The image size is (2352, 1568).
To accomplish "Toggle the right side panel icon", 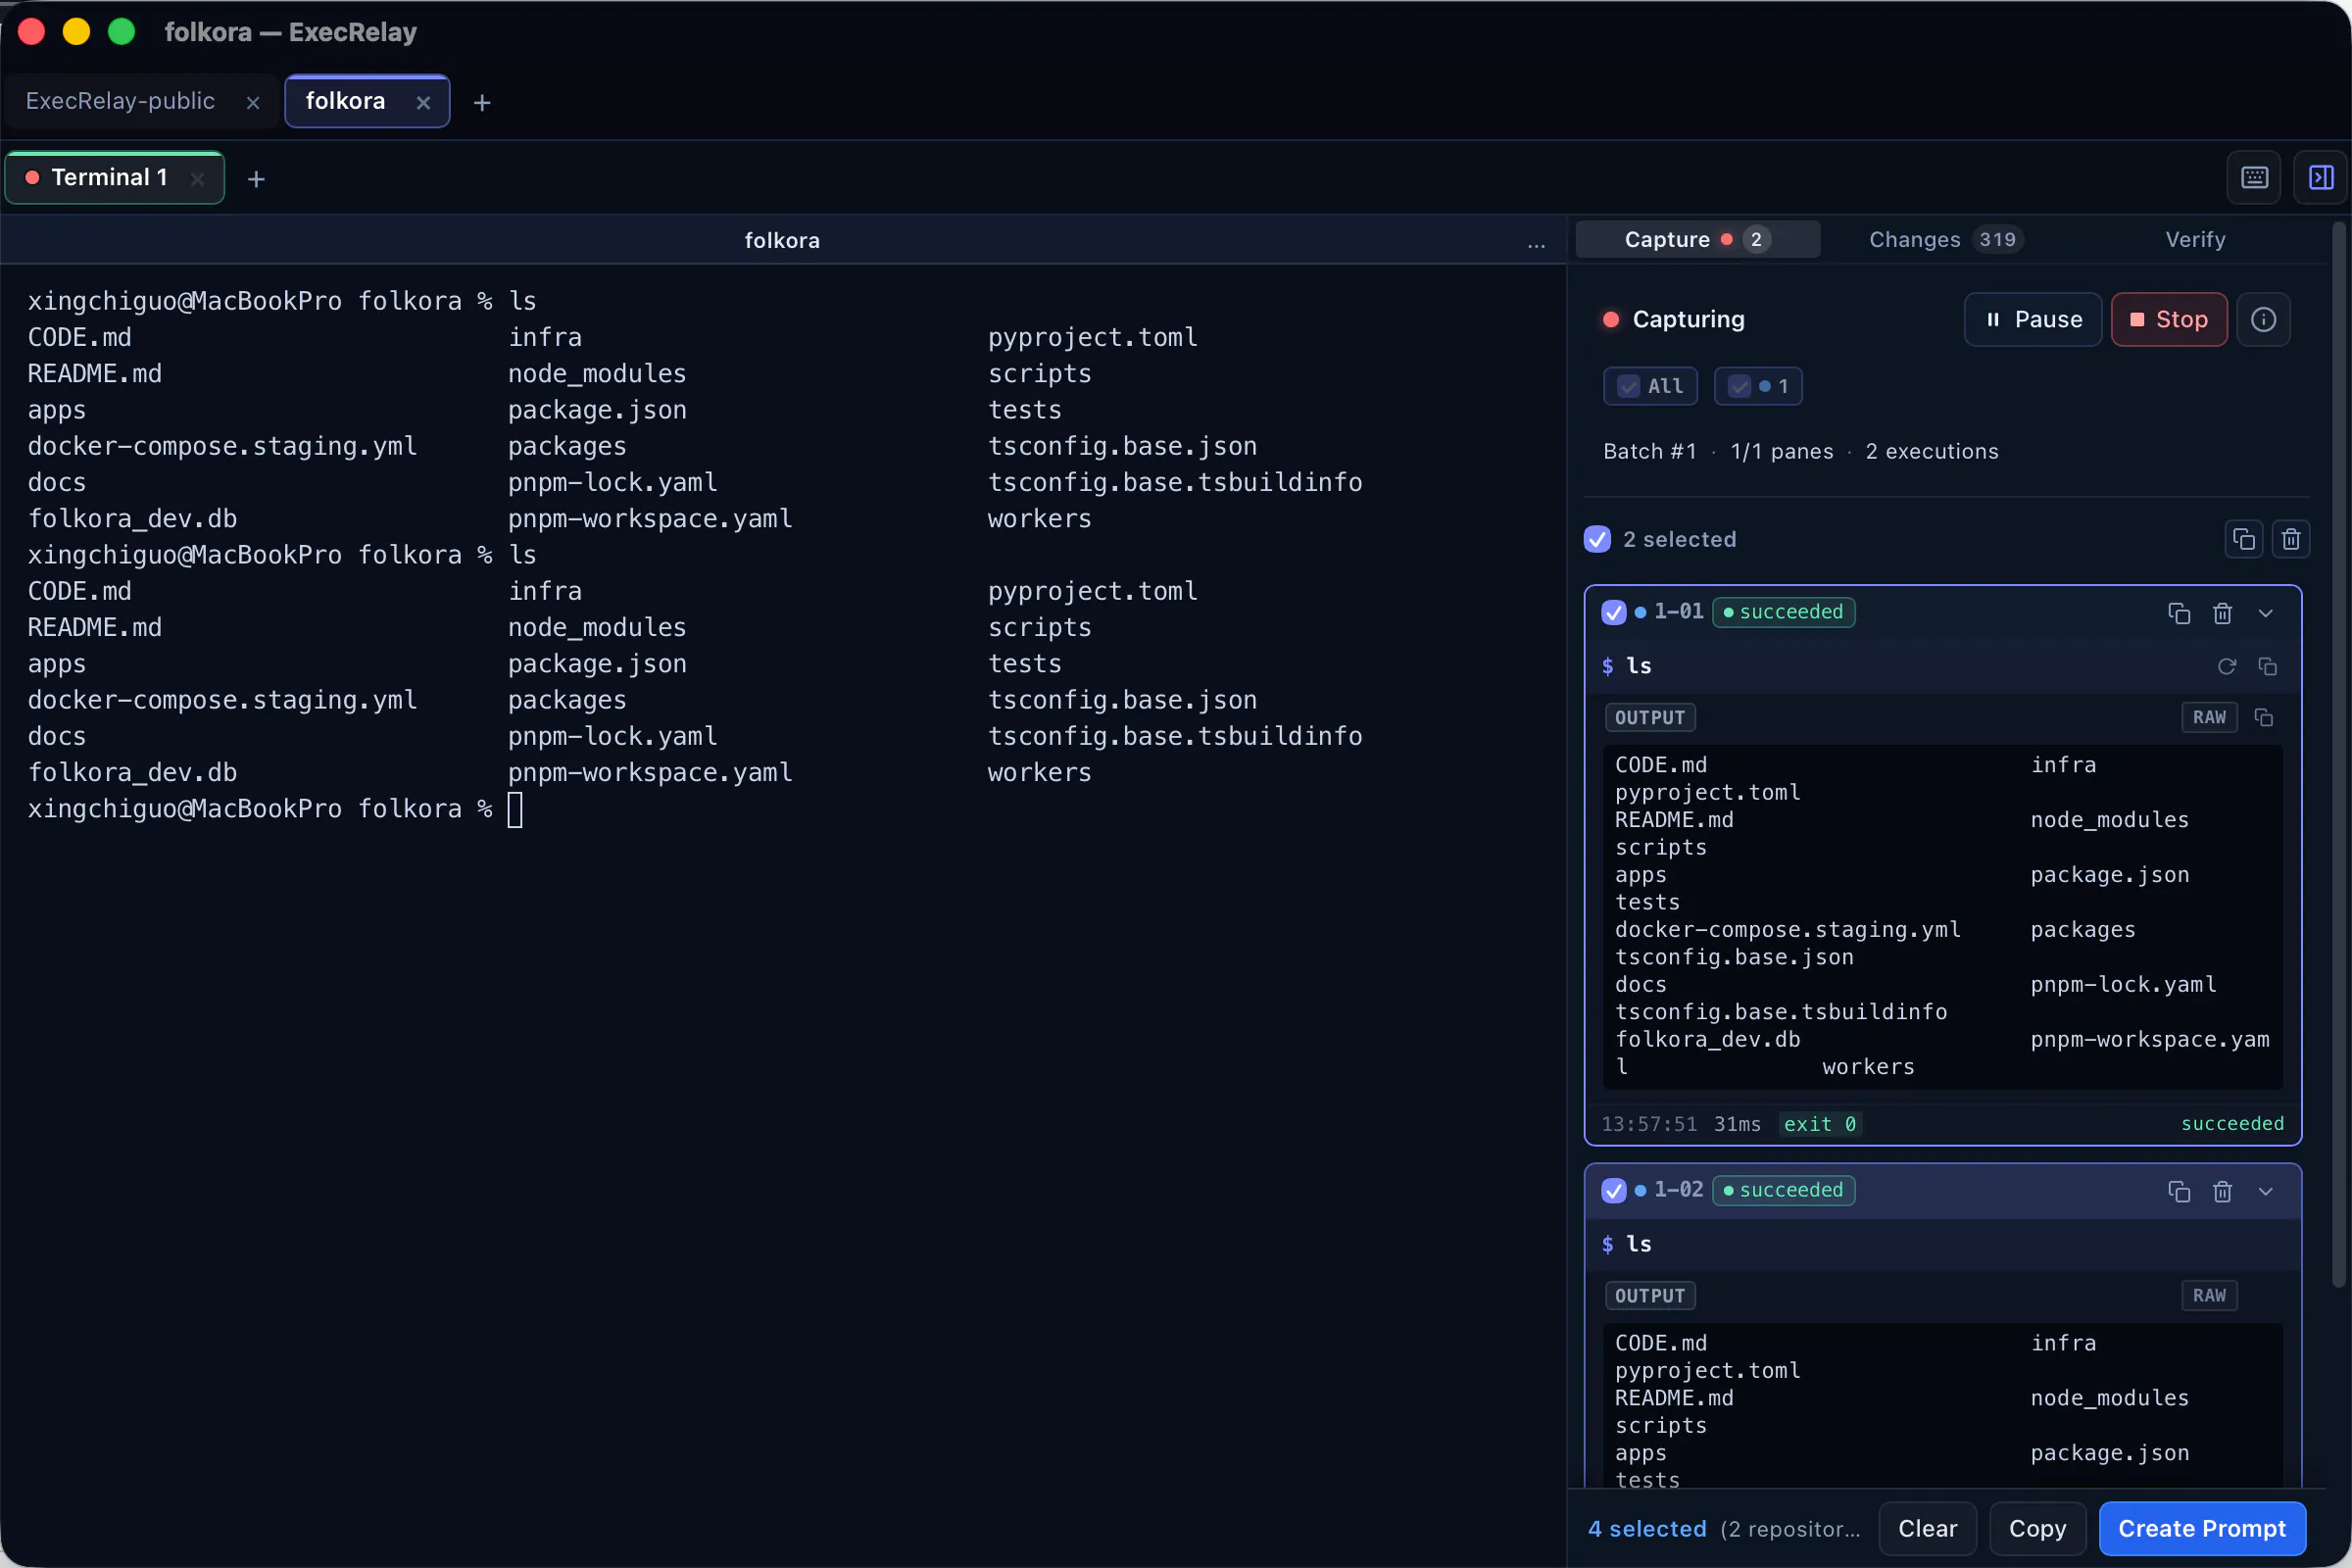I will tap(2320, 178).
